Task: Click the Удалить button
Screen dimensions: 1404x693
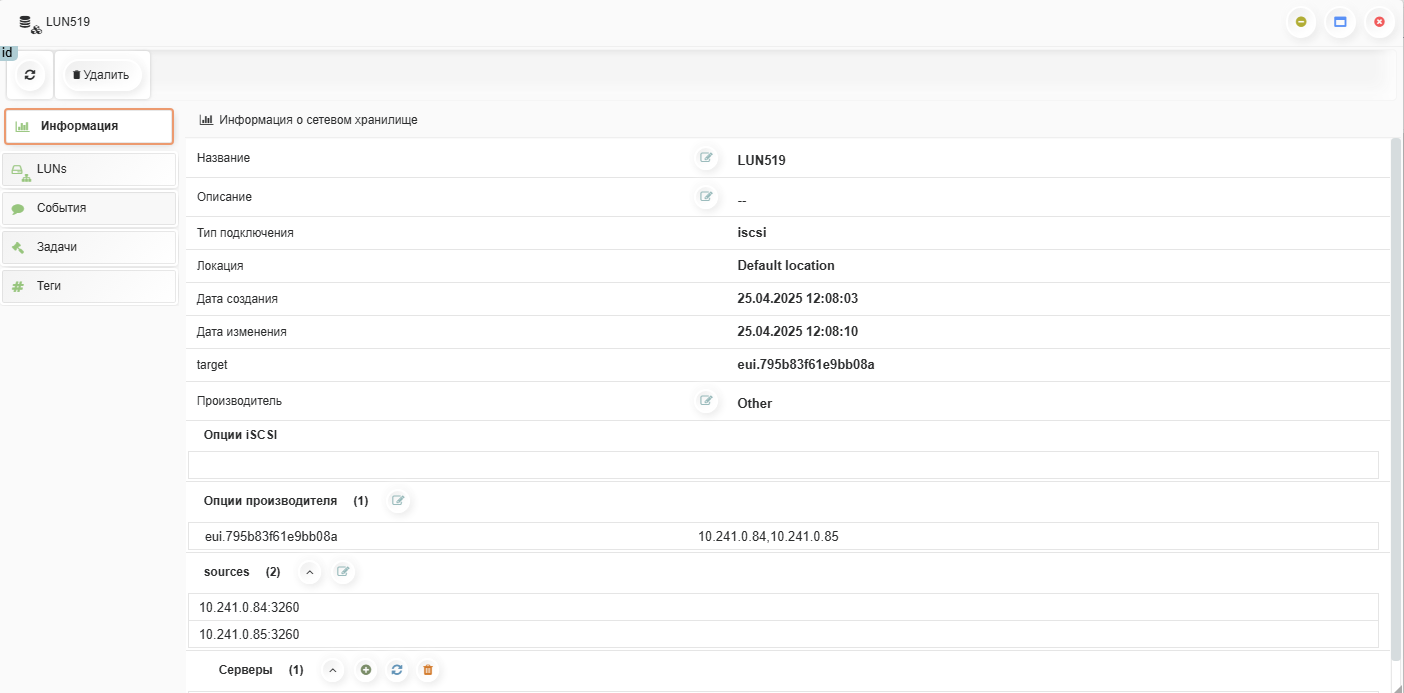Action: click(102, 75)
